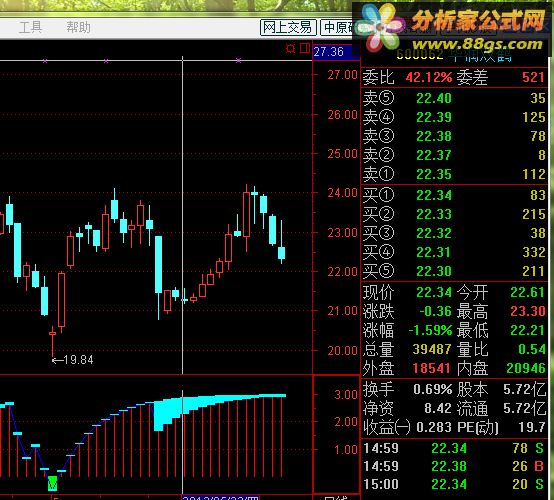The width and height of the screenshot is (554, 500).
Task: Open the 工具 menu
Action: pyautogui.click(x=30, y=27)
